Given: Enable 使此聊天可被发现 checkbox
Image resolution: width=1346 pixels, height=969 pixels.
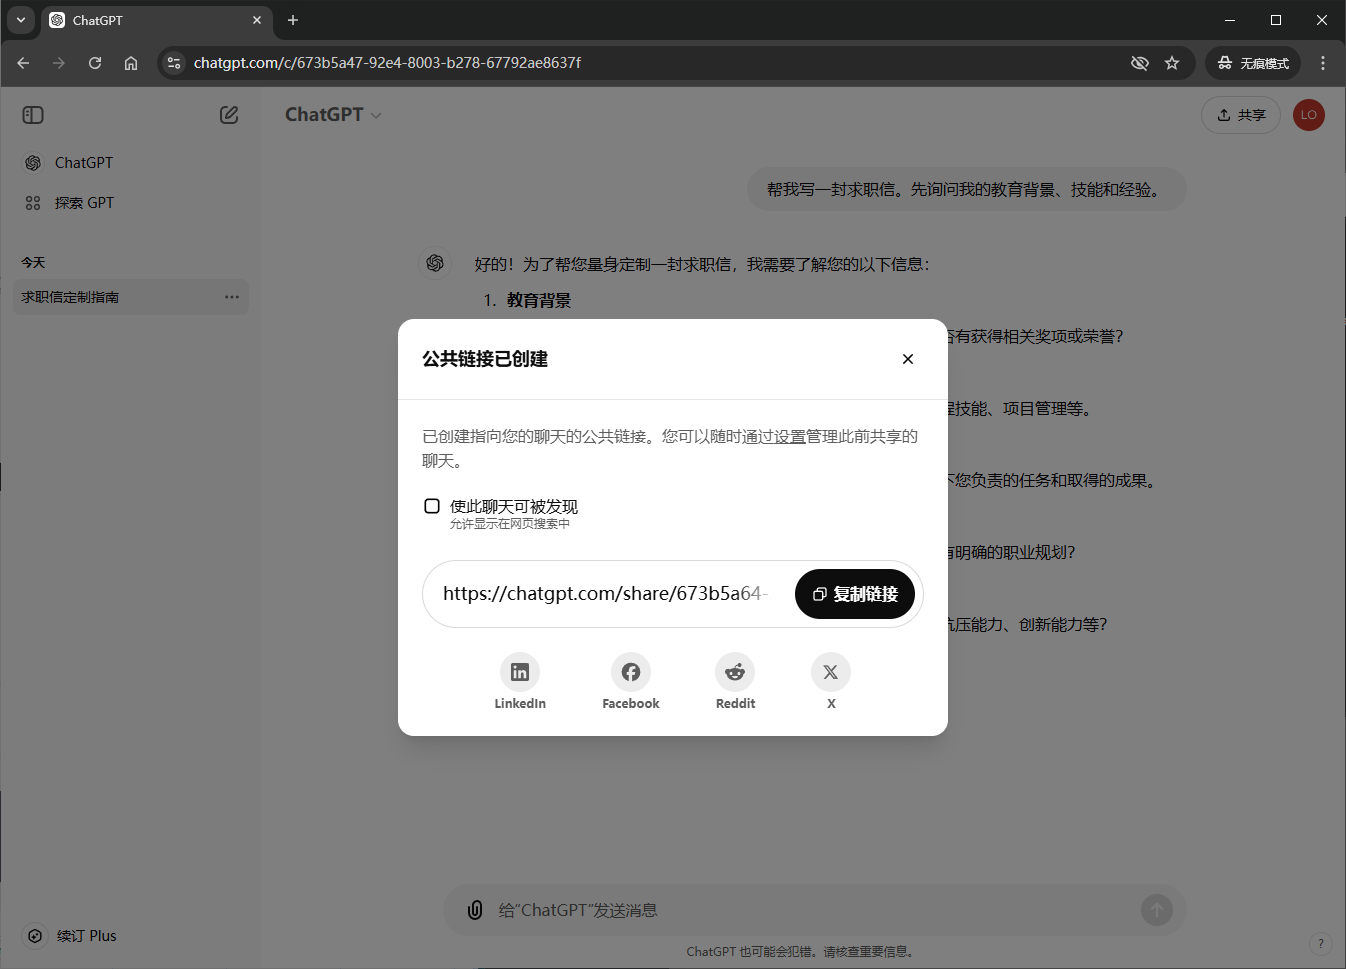Looking at the screenshot, I should point(432,506).
